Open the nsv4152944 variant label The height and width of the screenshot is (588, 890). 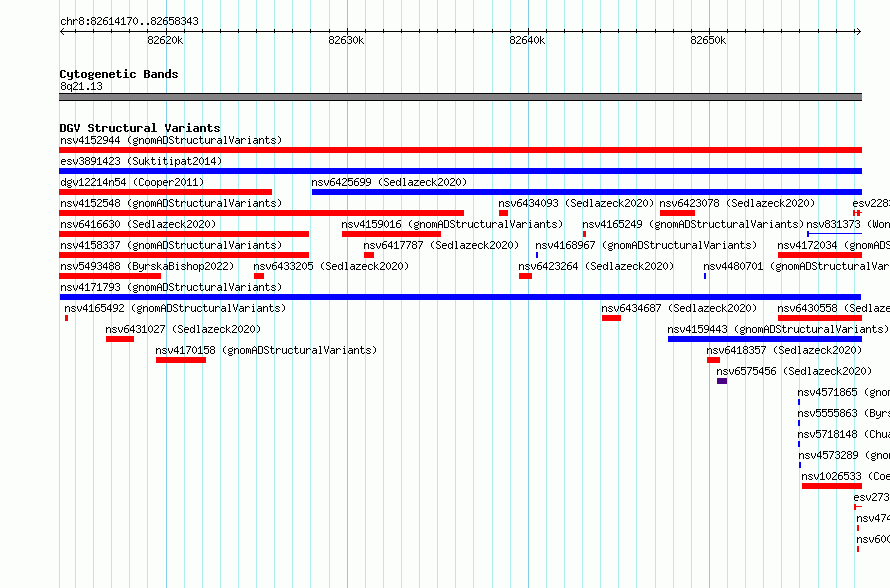tap(171, 140)
